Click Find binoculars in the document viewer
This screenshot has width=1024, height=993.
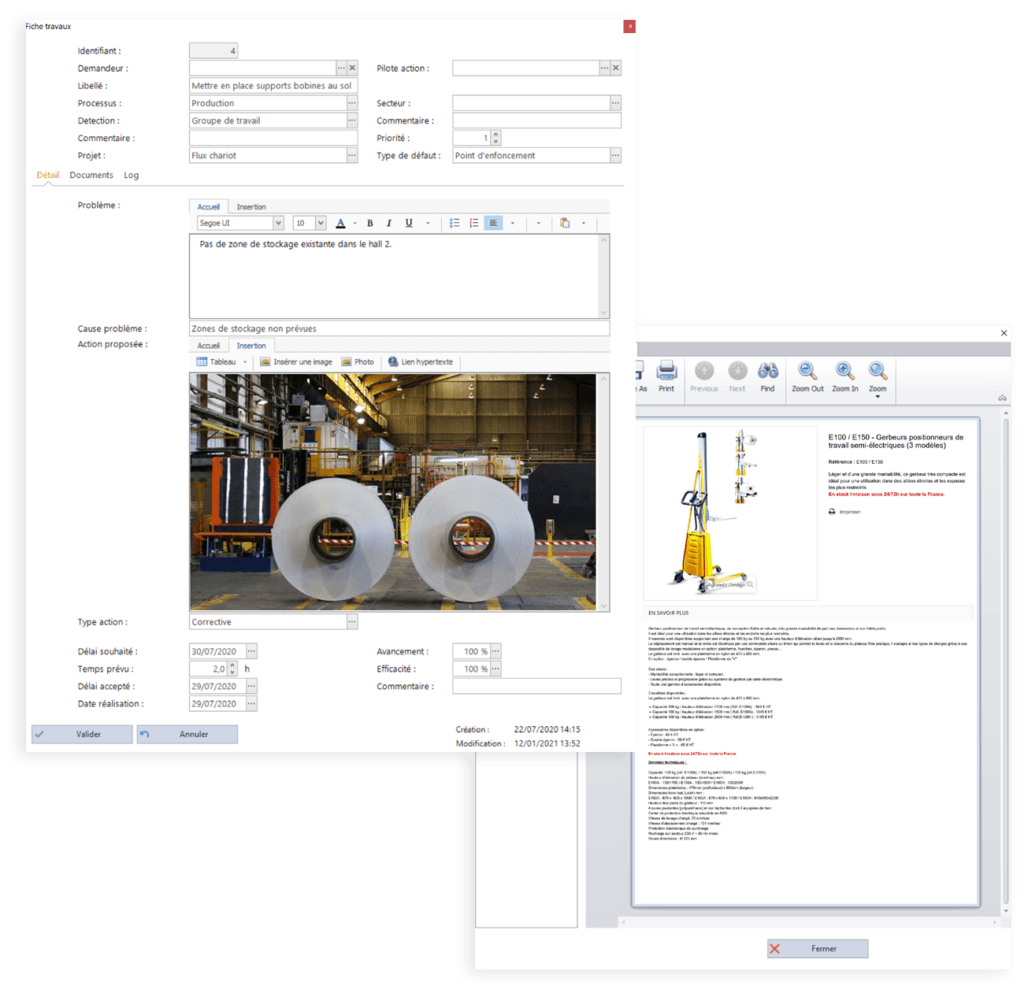[767, 377]
